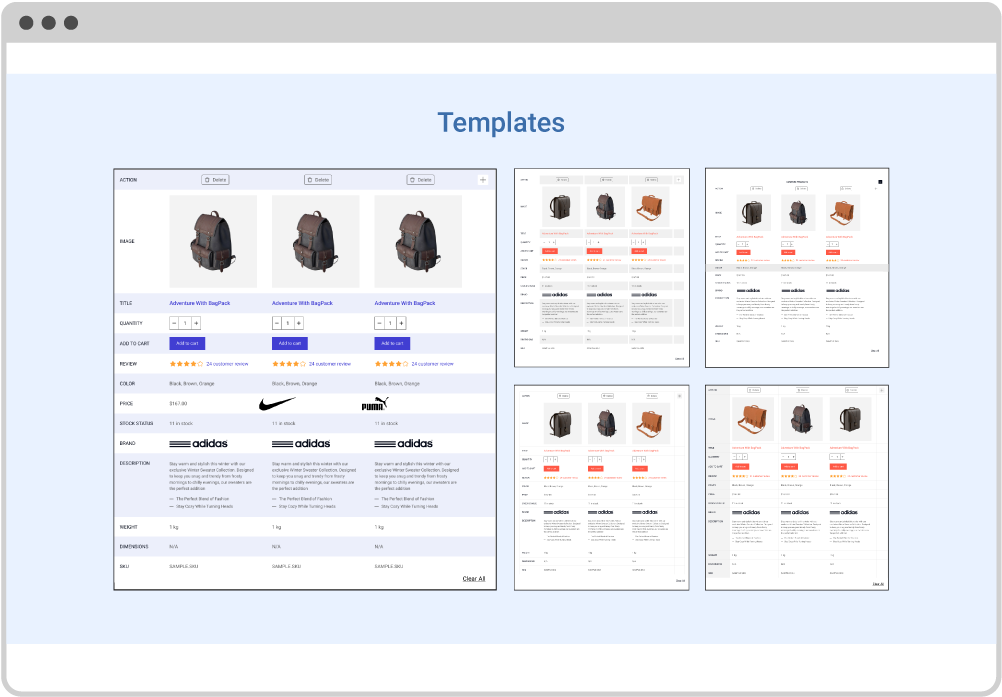Click the plus icon to add a product column

[482, 180]
